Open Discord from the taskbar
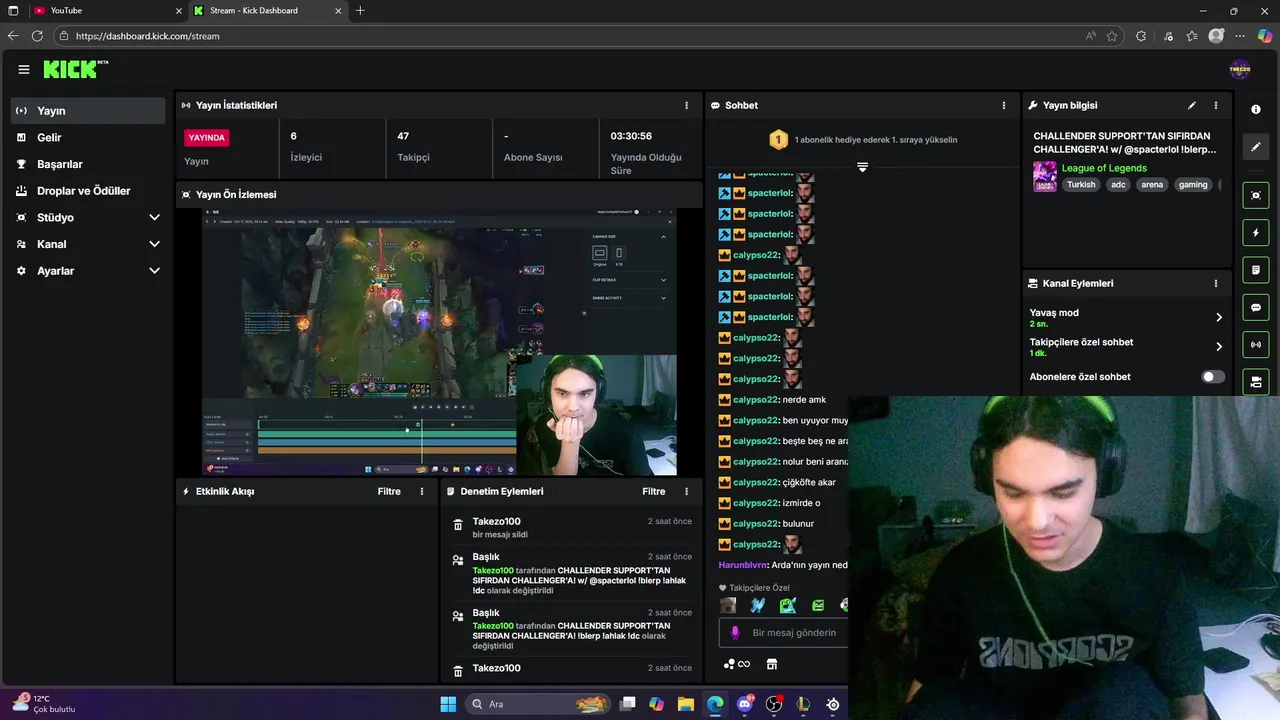 [744, 704]
